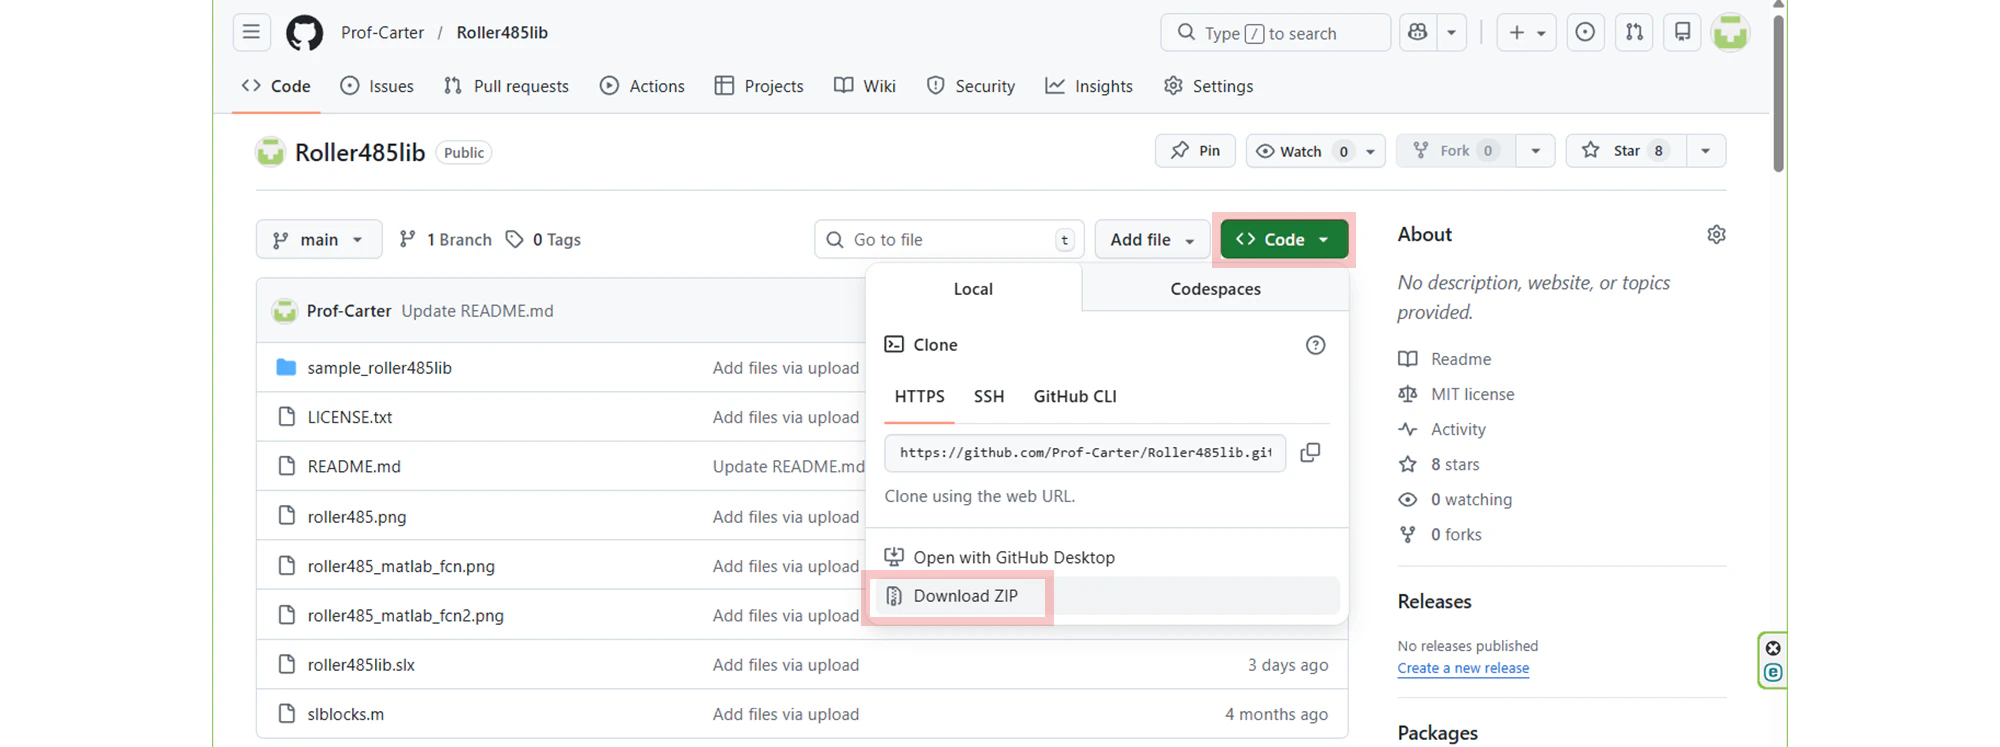
Task: Click the clone URL text field
Action: click(1085, 453)
